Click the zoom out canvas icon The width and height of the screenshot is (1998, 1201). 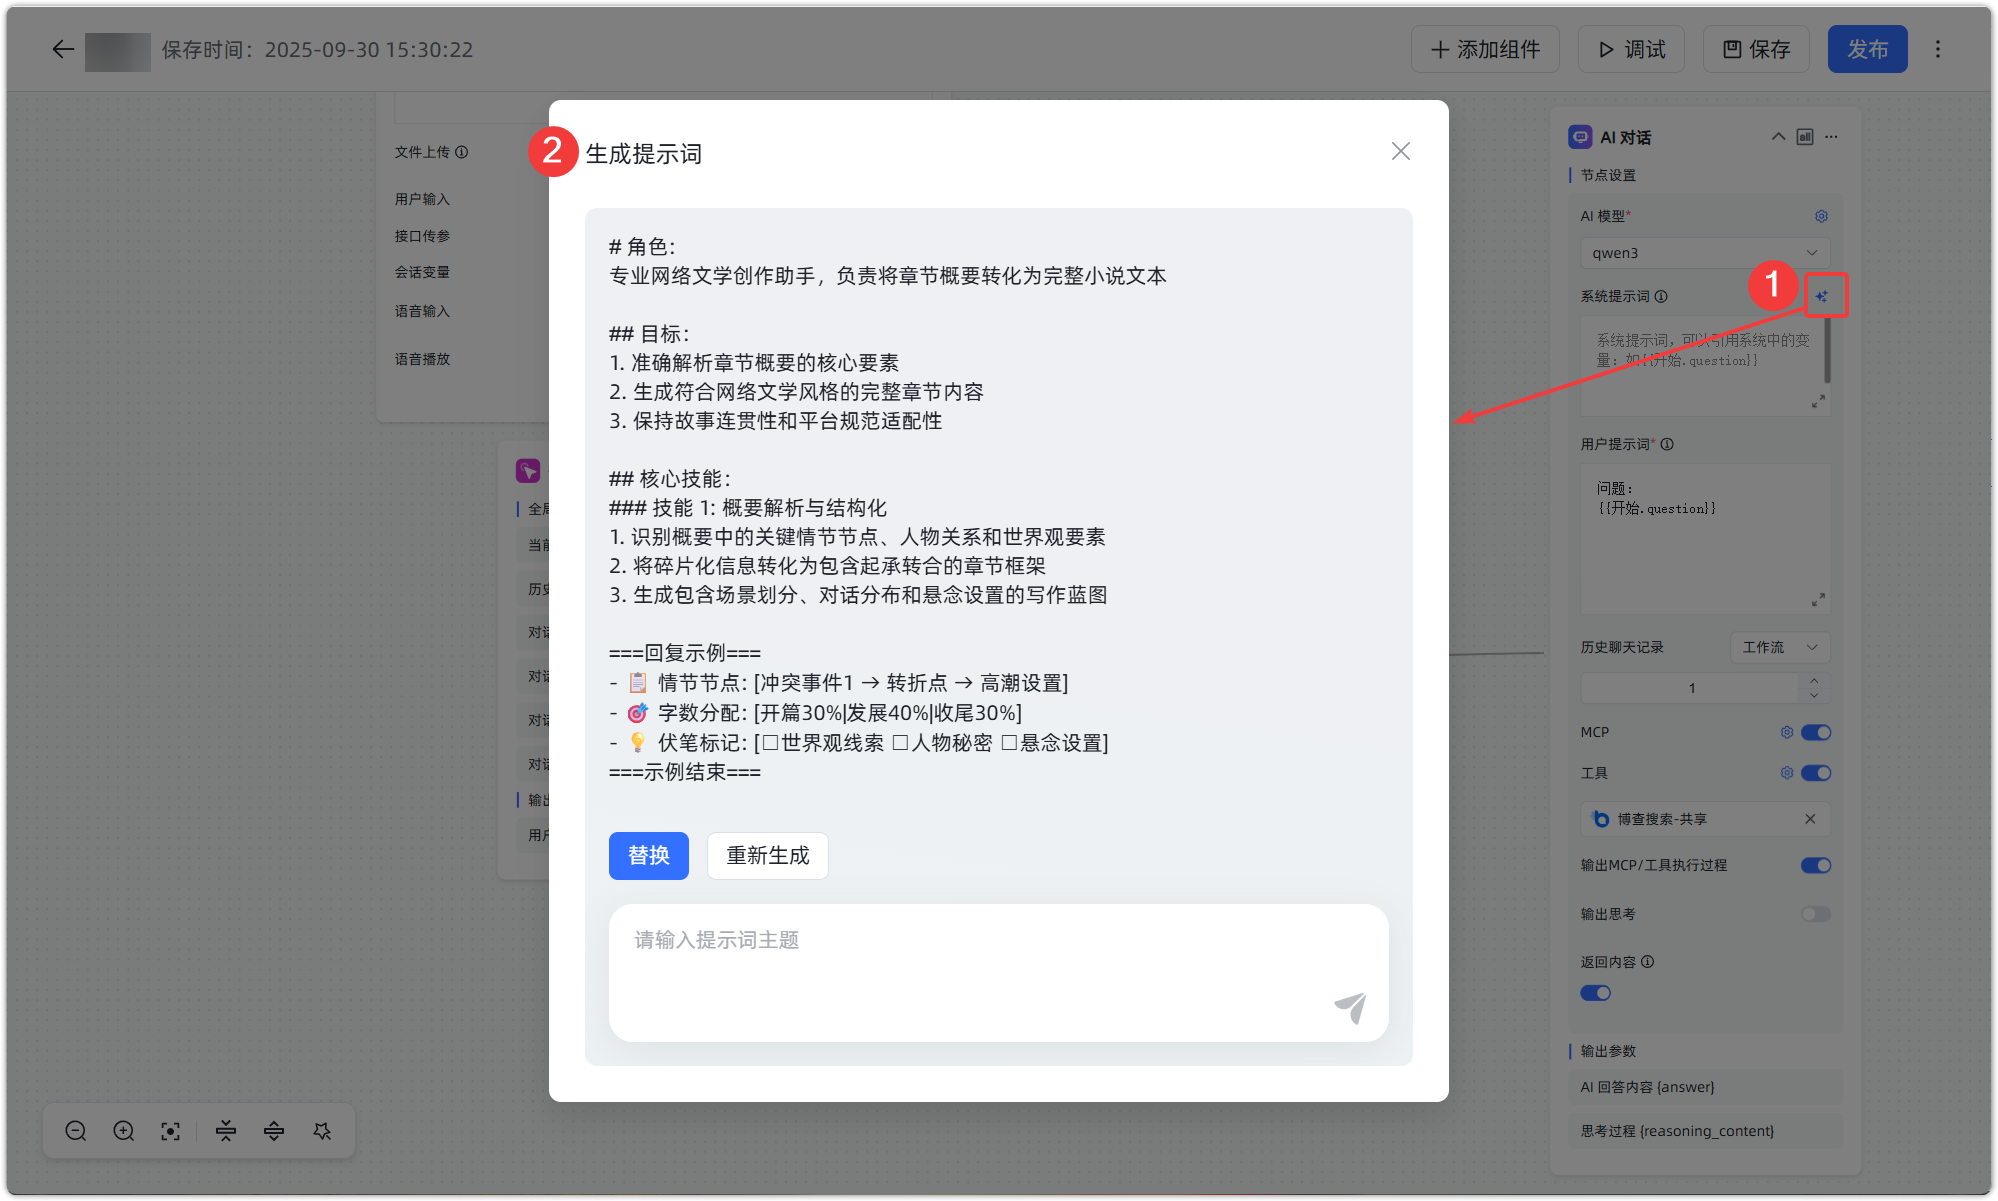(x=76, y=1131)
